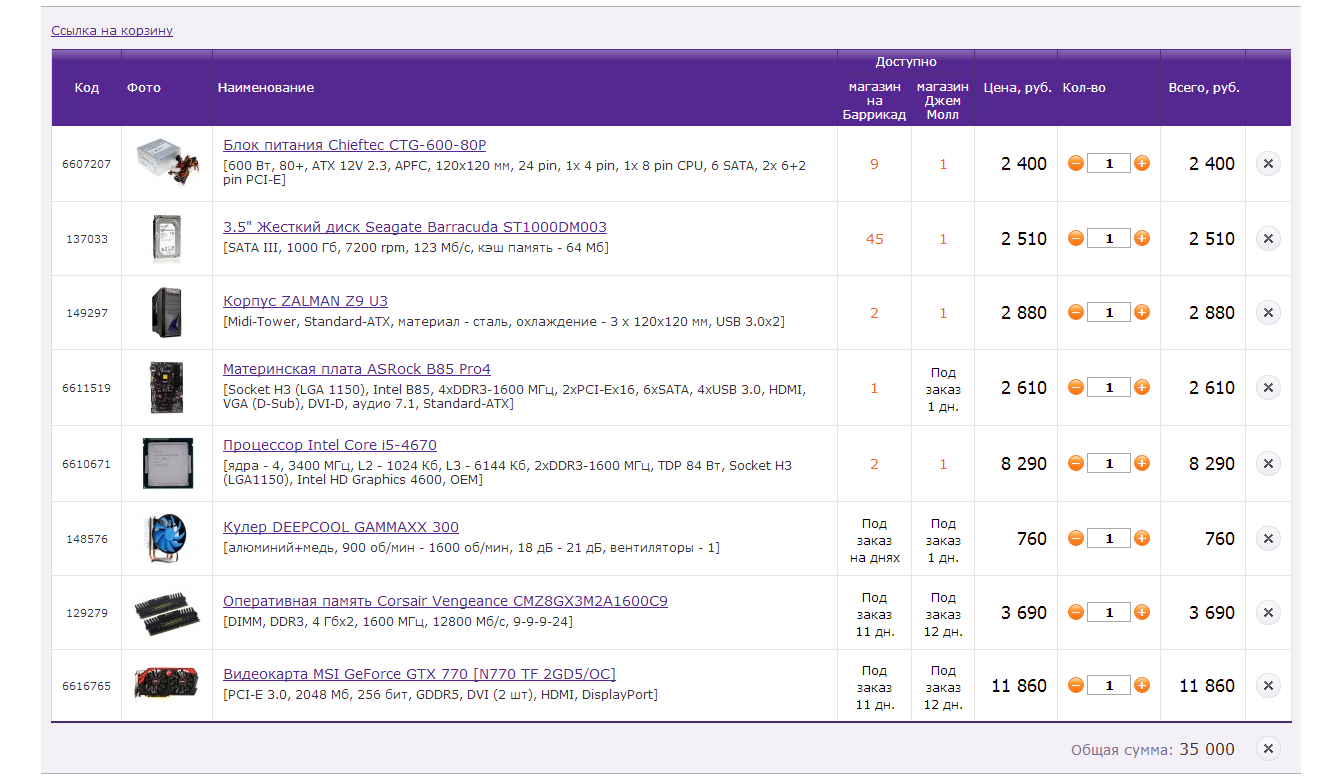Open Материнская плата ASRock B85 Pro4 link
The width and height of the screenshot is (1333, 781).
coord(357,369)
